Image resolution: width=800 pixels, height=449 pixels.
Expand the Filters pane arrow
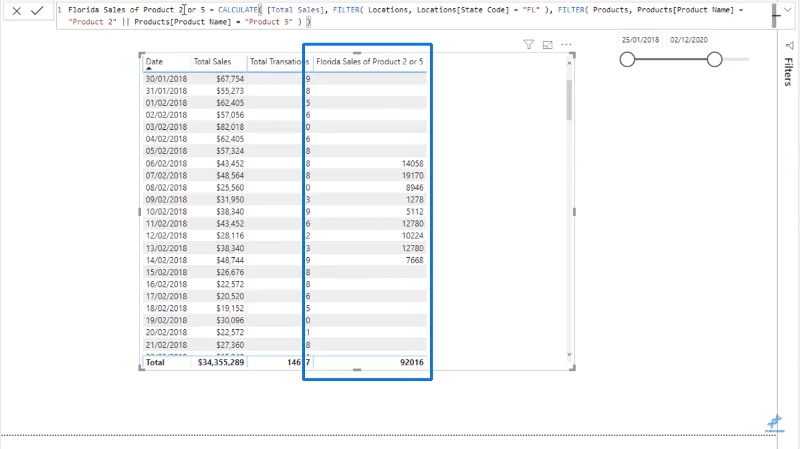pos(789,46)
